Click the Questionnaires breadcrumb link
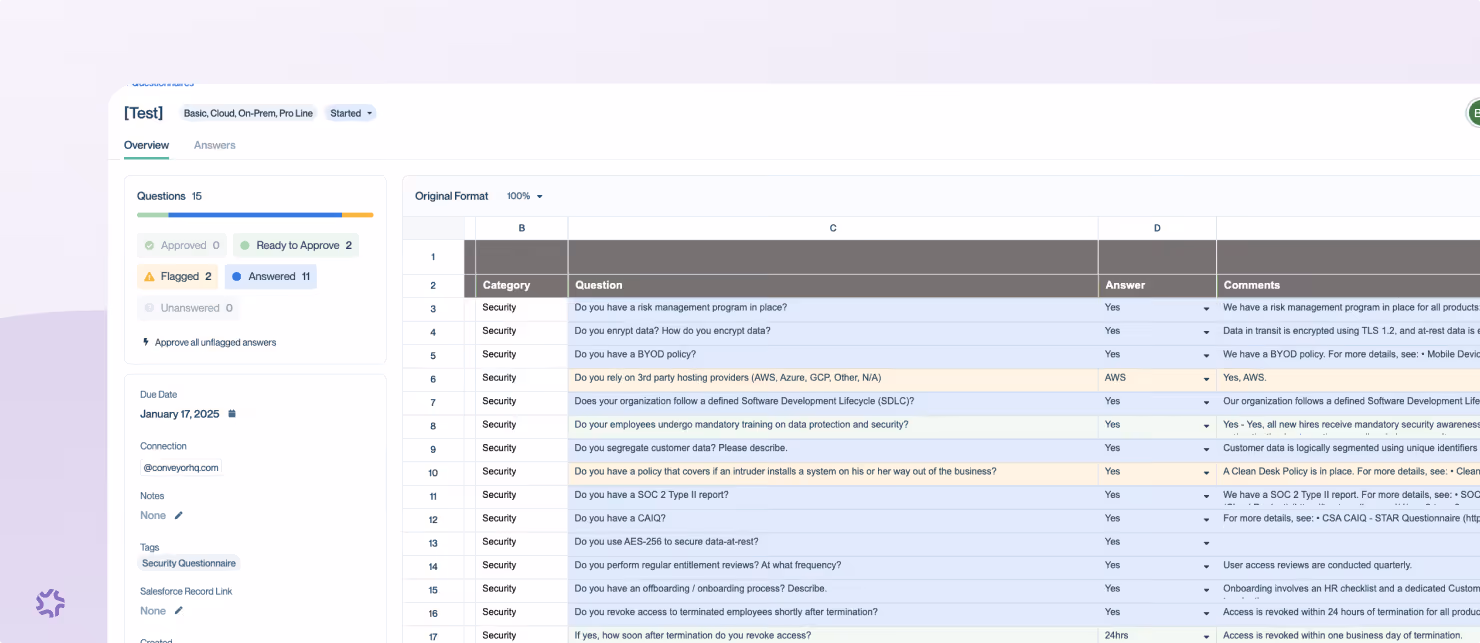 pos(163,84)
